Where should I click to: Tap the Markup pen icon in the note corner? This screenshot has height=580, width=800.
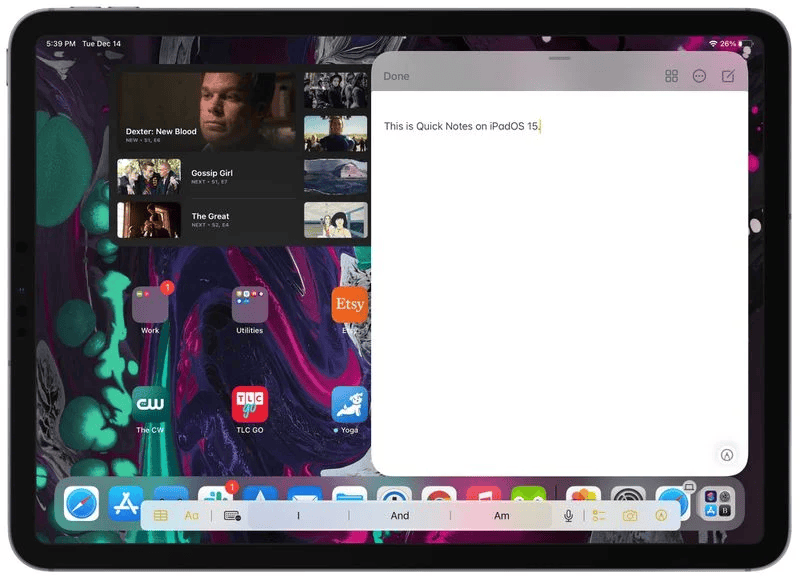click(727, 455)
